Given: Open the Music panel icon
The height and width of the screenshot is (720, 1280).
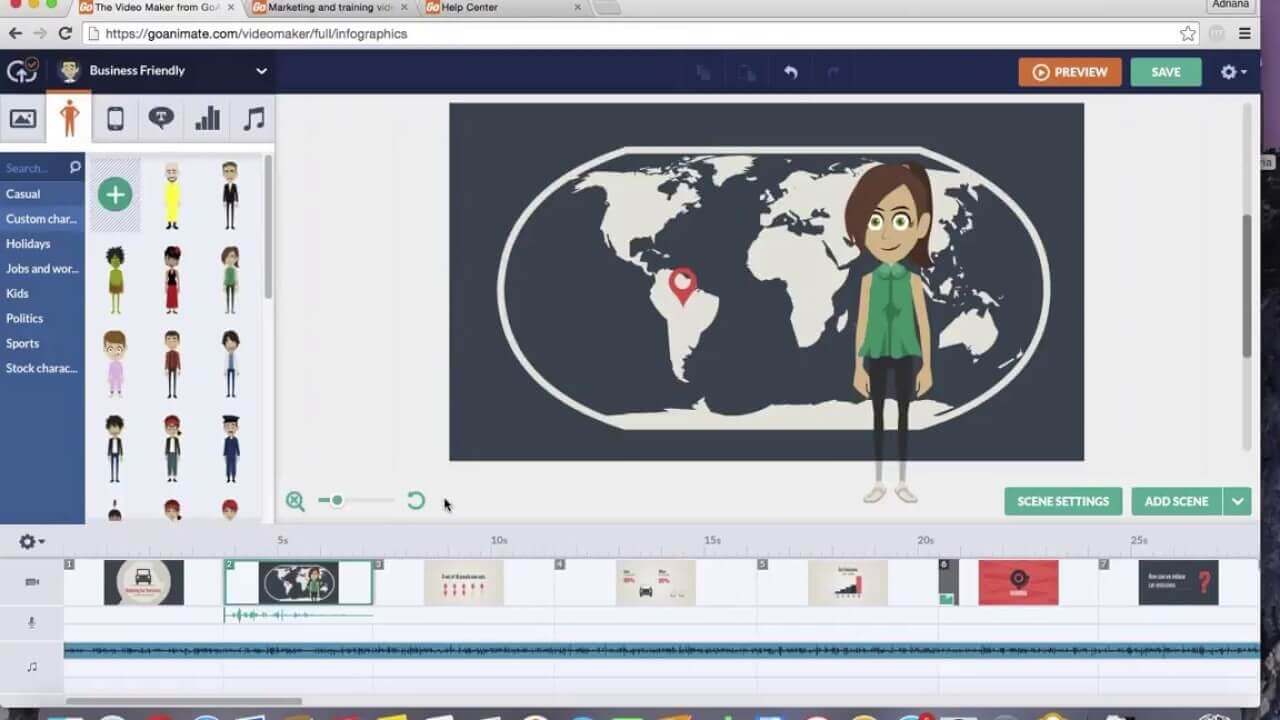Looking at the screenshot, I should 250,118.
